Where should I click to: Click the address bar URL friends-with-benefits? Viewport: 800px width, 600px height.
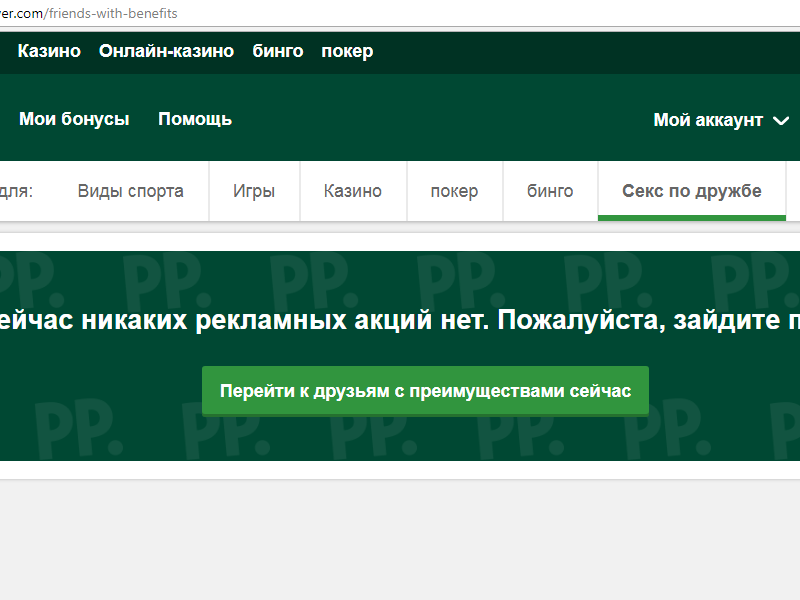113,13
